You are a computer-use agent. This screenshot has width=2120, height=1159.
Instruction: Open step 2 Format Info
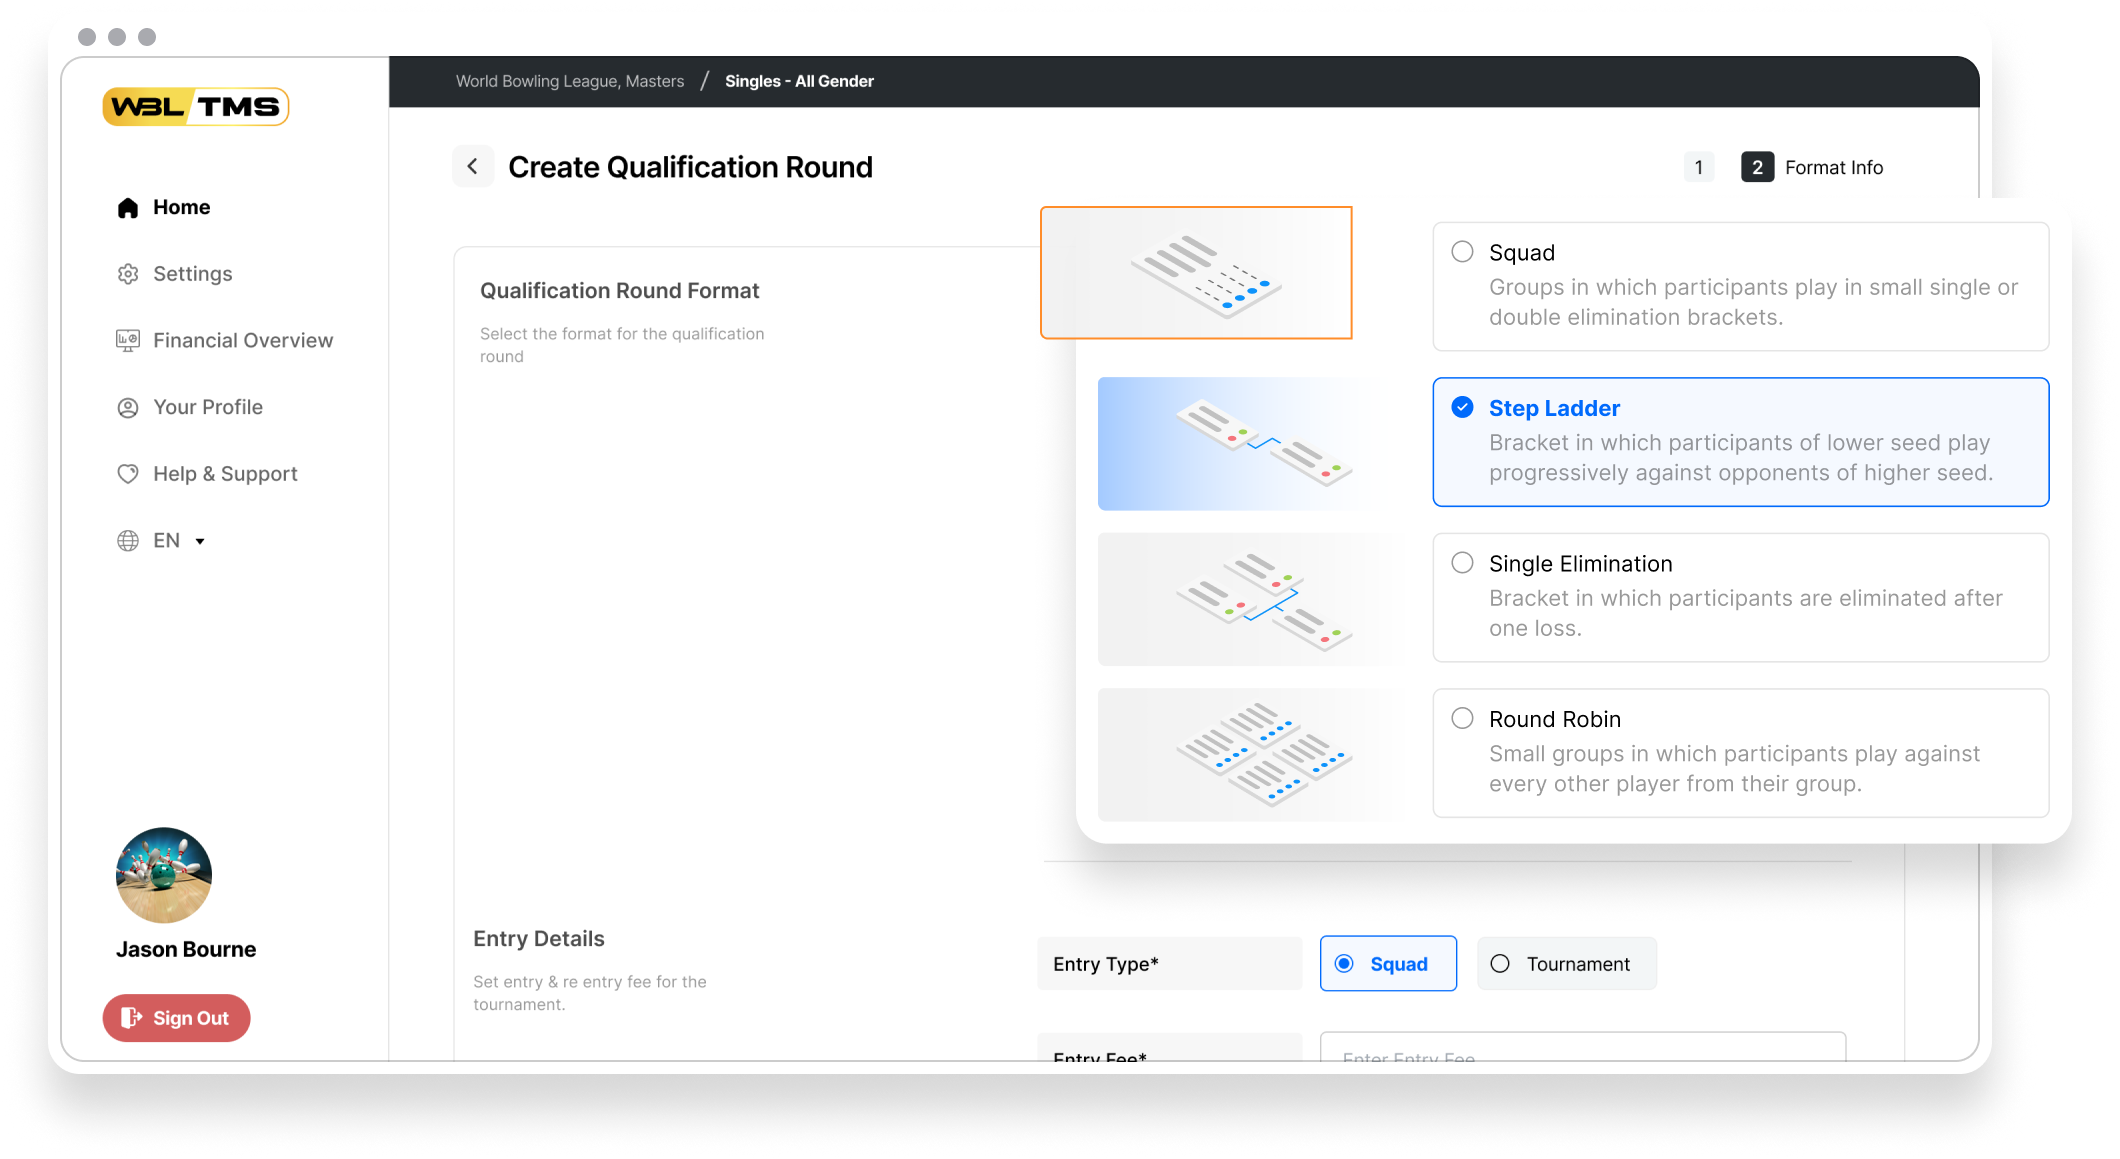tap(1757, 168)
